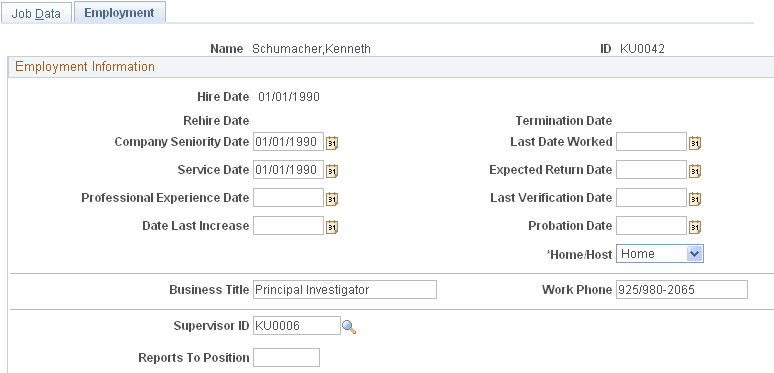
Task: Edit the Supervisor ID field
Action: pyautogui.click(x=297, y=326)
